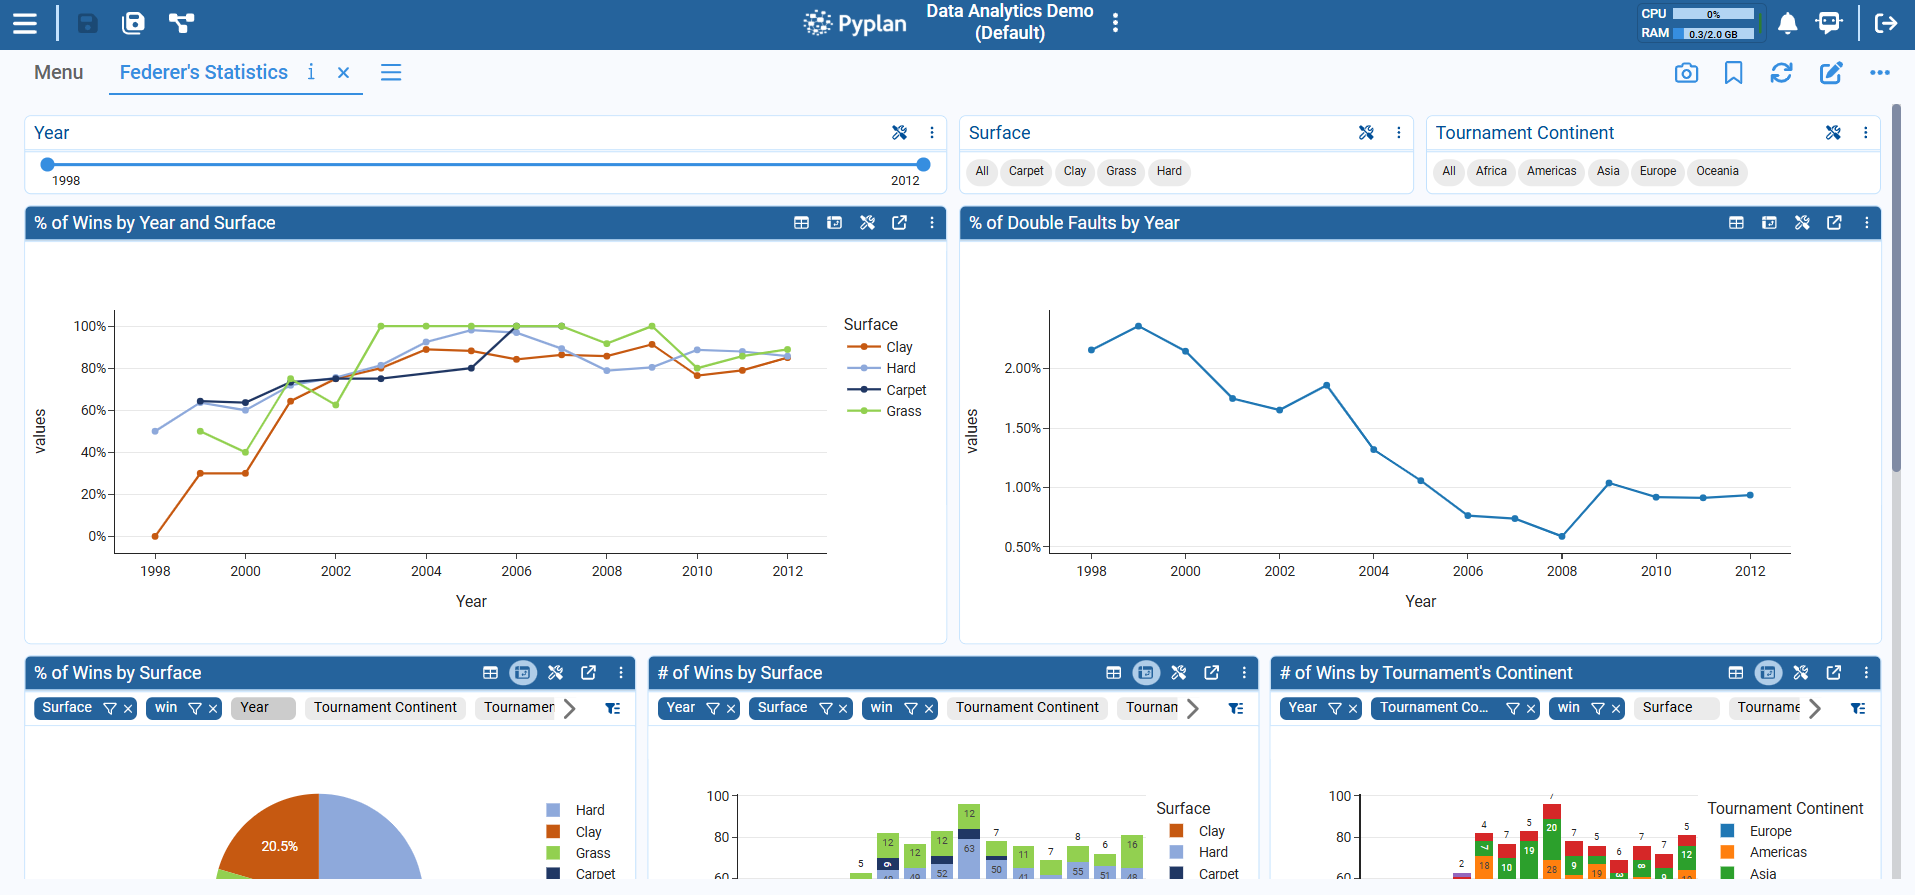
Task: Open the Pyplan app options kebab menu
Action: point(1115,23)
